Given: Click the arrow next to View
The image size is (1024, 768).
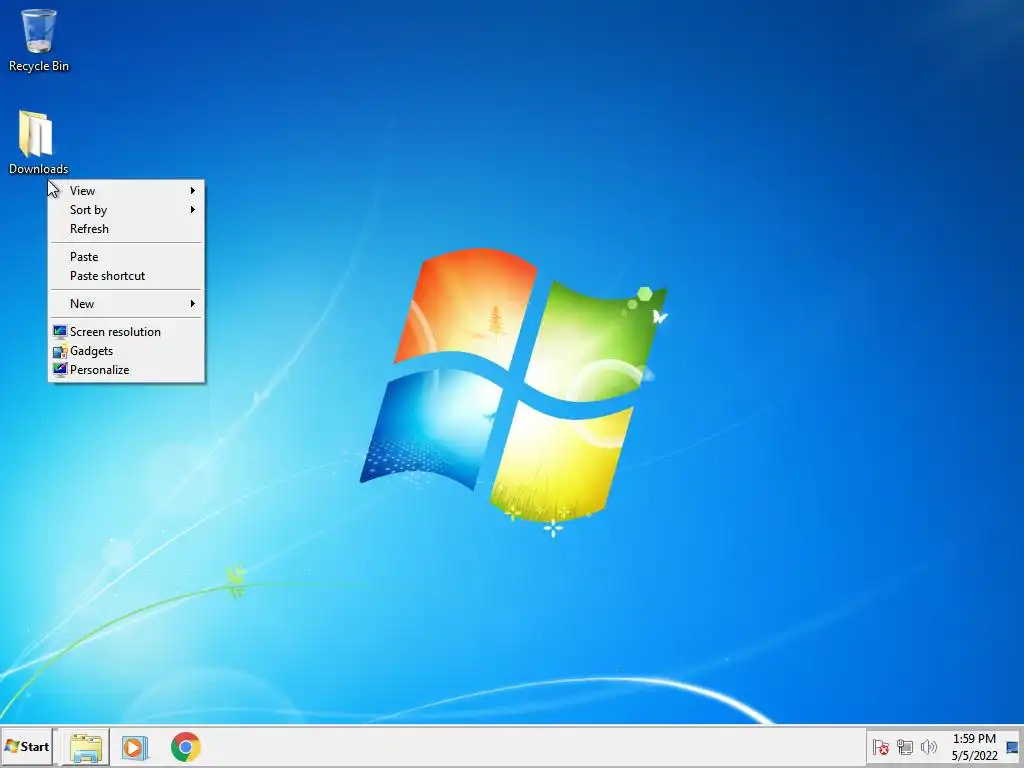Looking at the screenshot, I should point(193,191).
